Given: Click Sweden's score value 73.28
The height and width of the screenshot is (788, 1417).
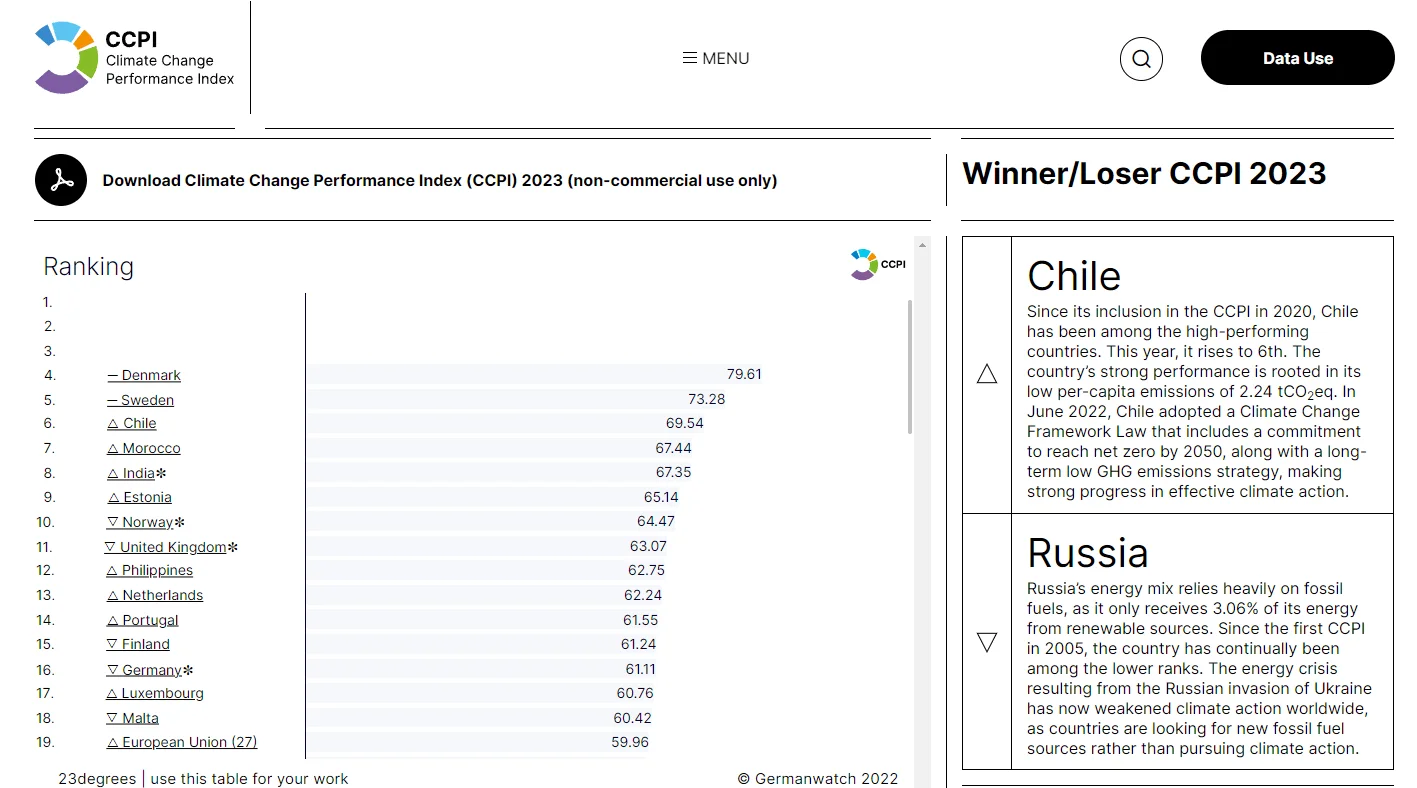Looking at the screenshot, I should pyautogui.click(x=707, y=399).
